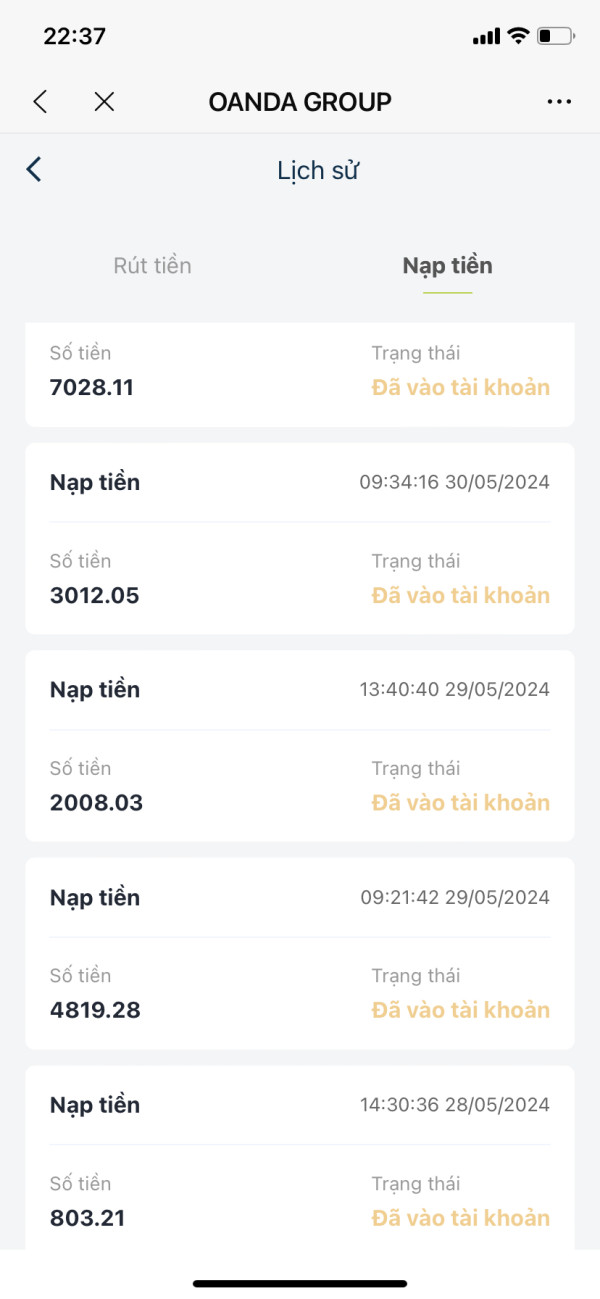Viewport: 600px width, 1299px height.
Task: Tap the cellular signal bars icon
Action: tap(486, 37)
